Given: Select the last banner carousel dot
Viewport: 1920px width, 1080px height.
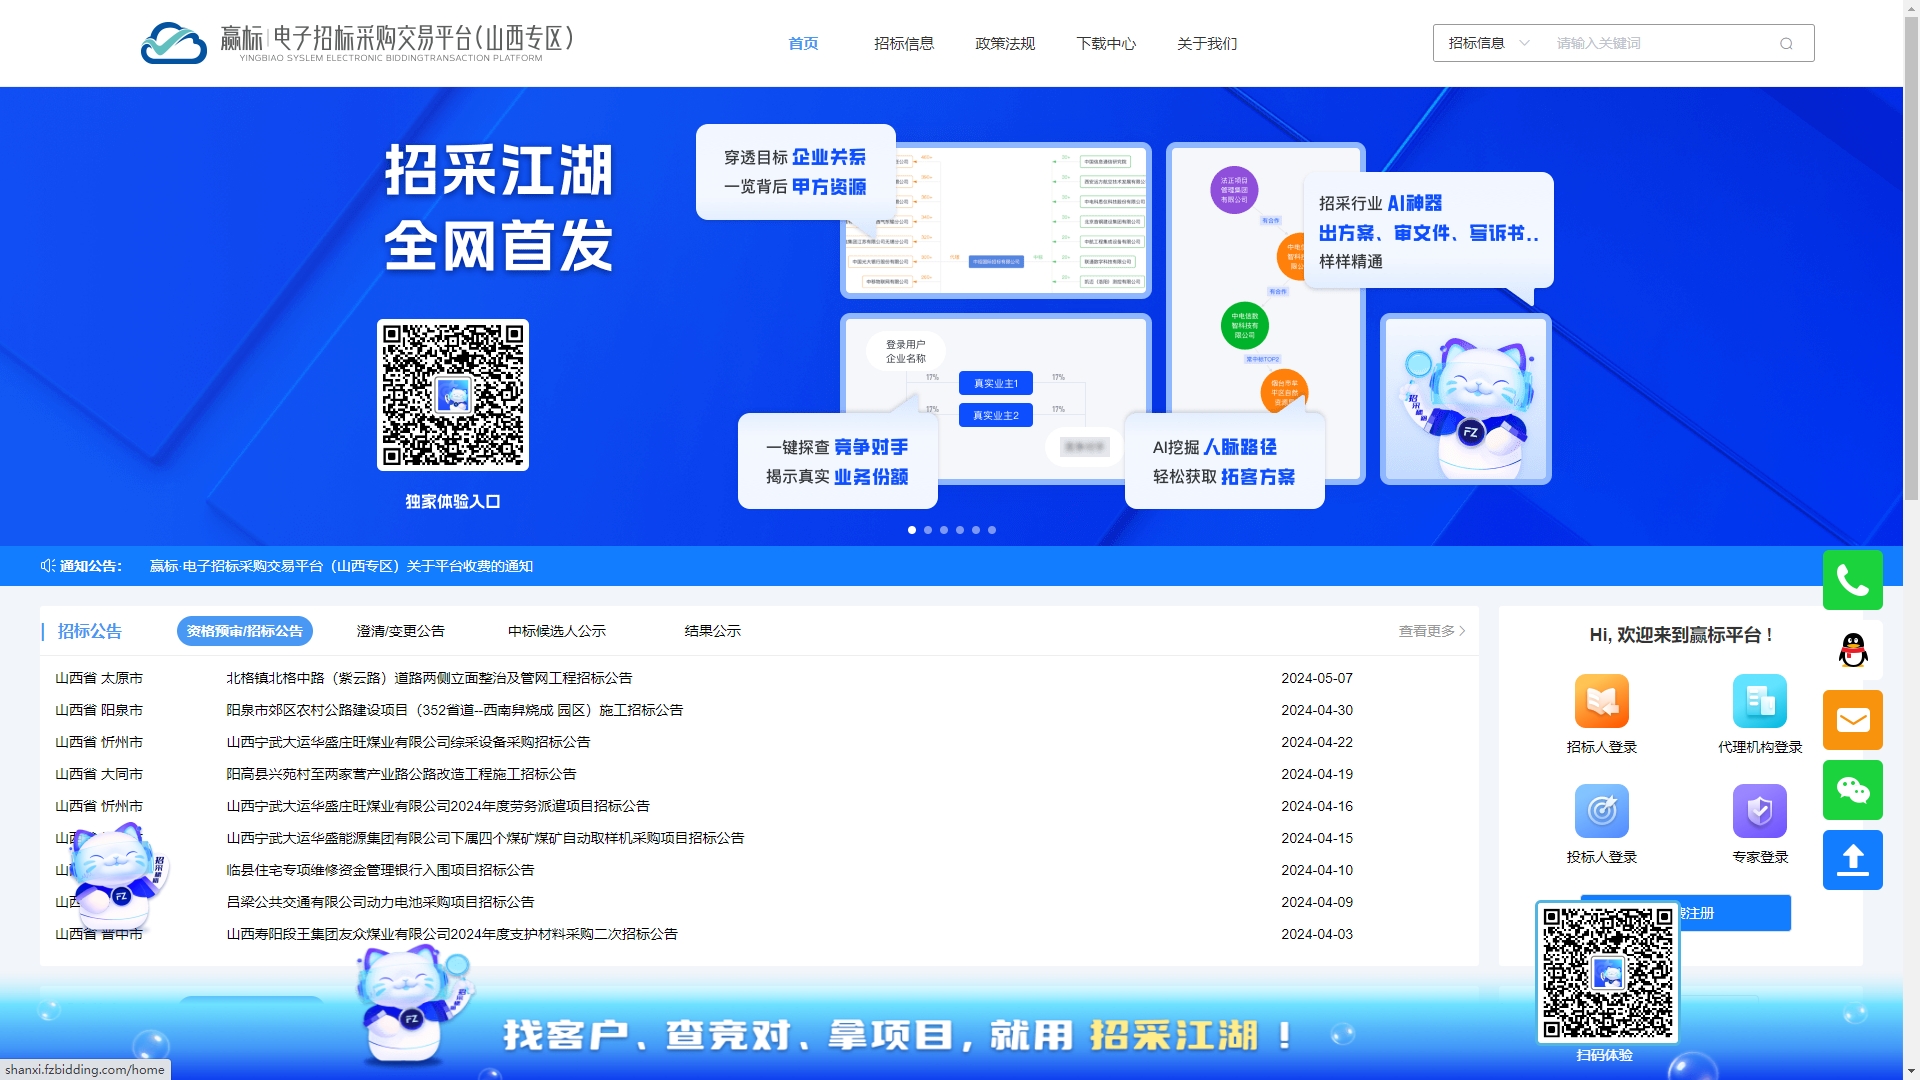Looking at the screenshot, I should pos(992,530).
